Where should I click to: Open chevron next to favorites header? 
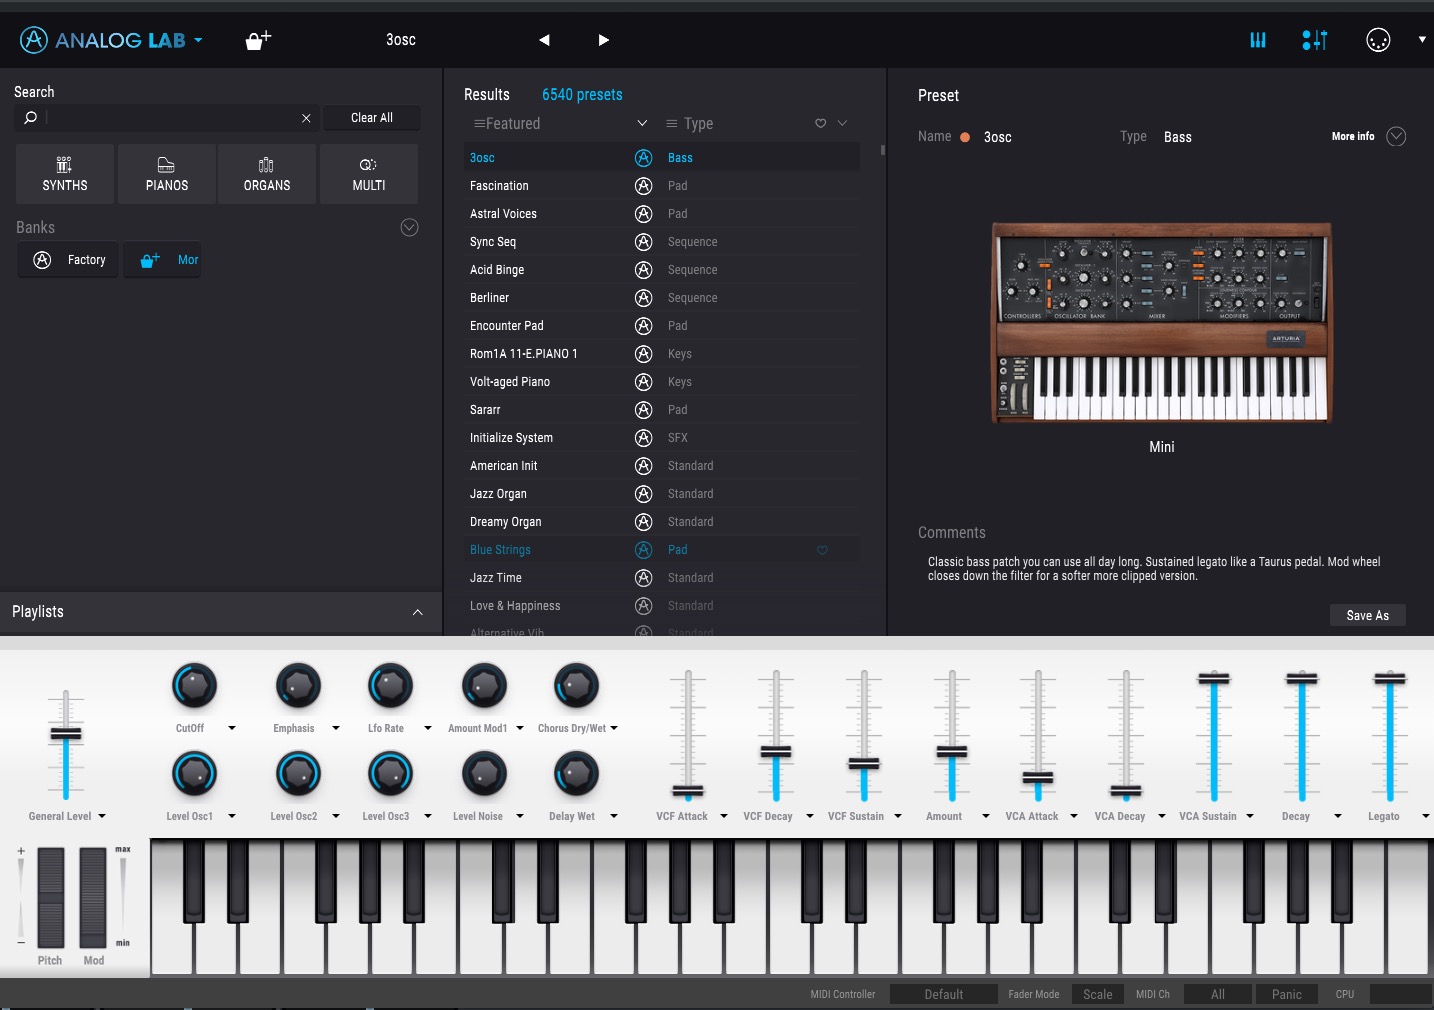pyautogui.click(x=842, y=124)
